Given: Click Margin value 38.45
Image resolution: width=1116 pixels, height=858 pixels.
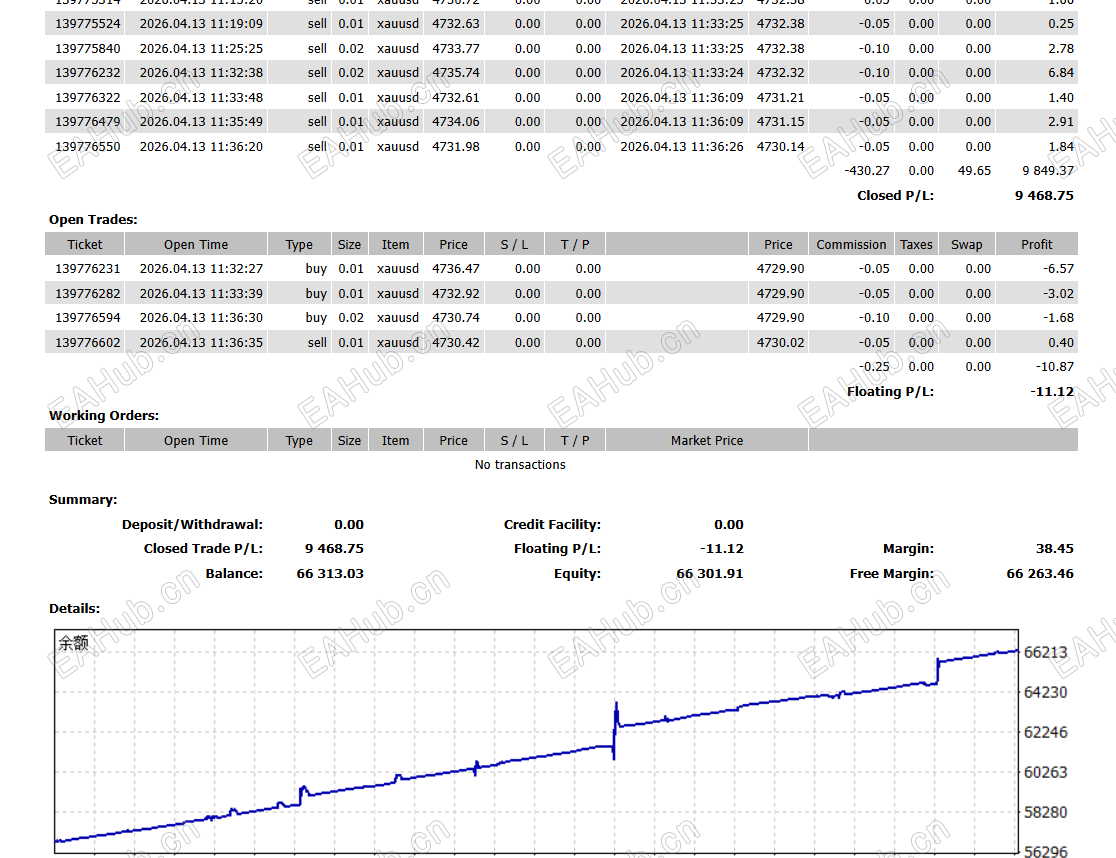Looking at the screenshot, I should coord(1054,549).
